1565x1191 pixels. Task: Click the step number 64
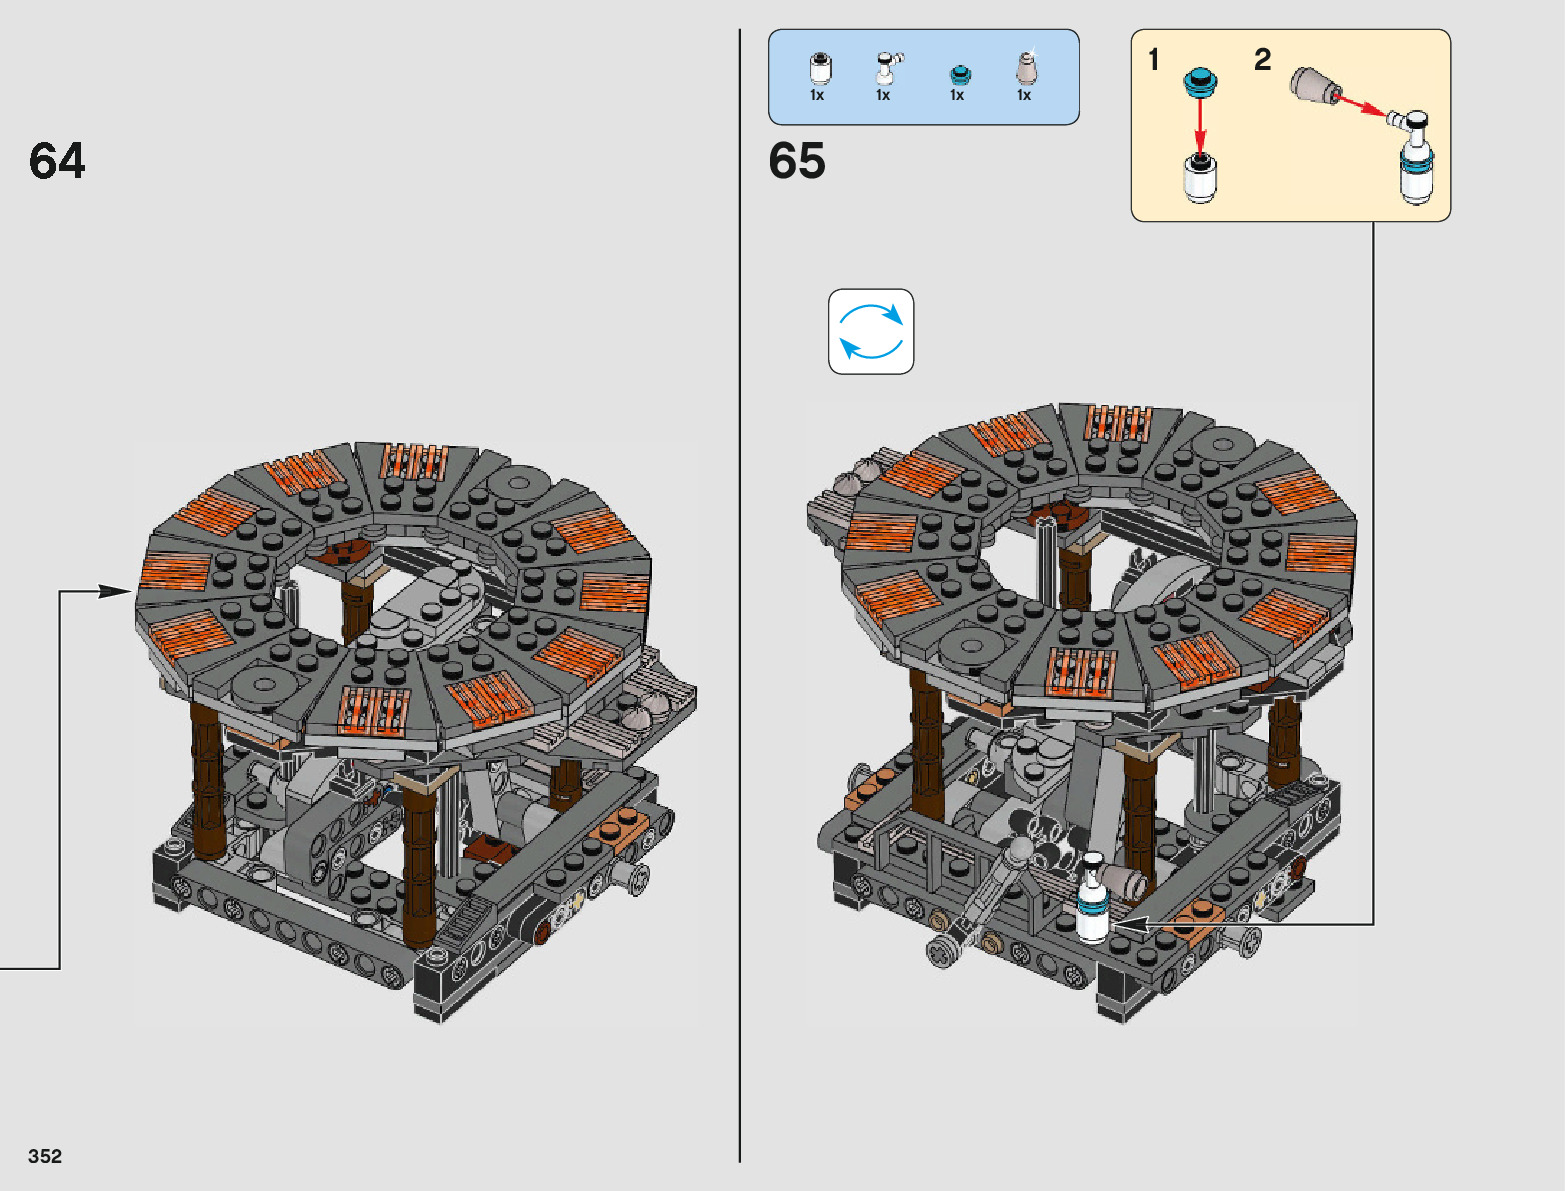click(x=57, y=161)
